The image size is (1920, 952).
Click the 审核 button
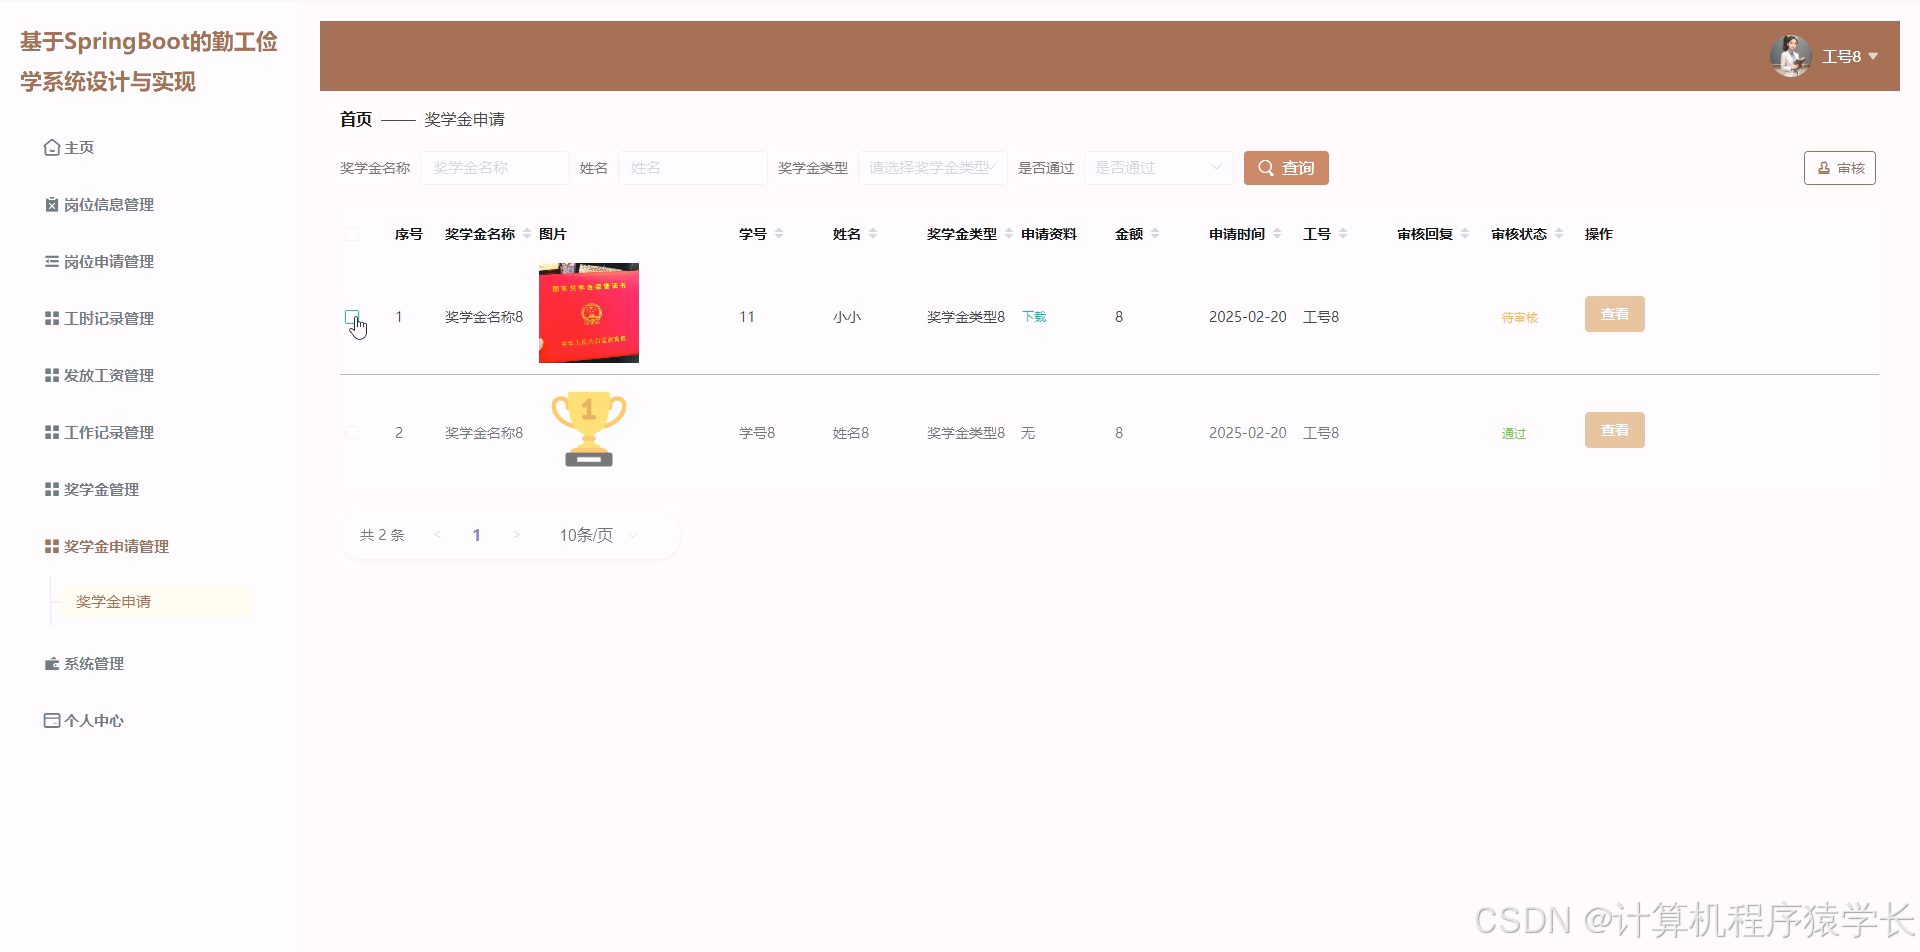(x=1840, y=168)
